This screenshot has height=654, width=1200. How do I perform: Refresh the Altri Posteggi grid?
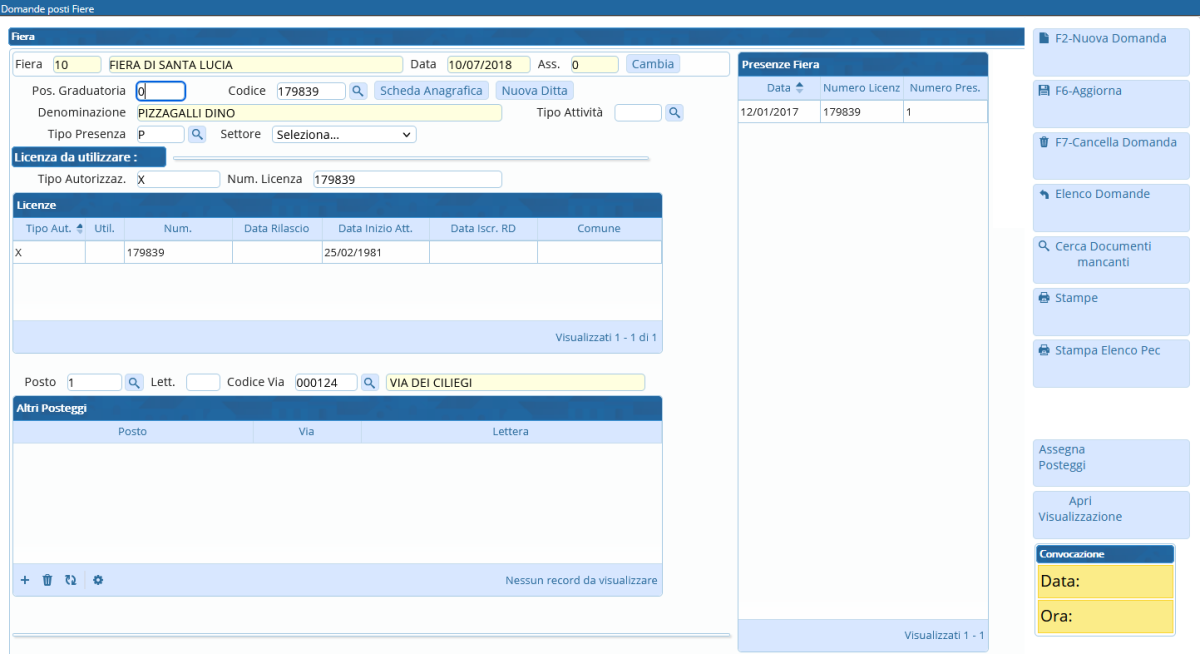tap(70, 580)
